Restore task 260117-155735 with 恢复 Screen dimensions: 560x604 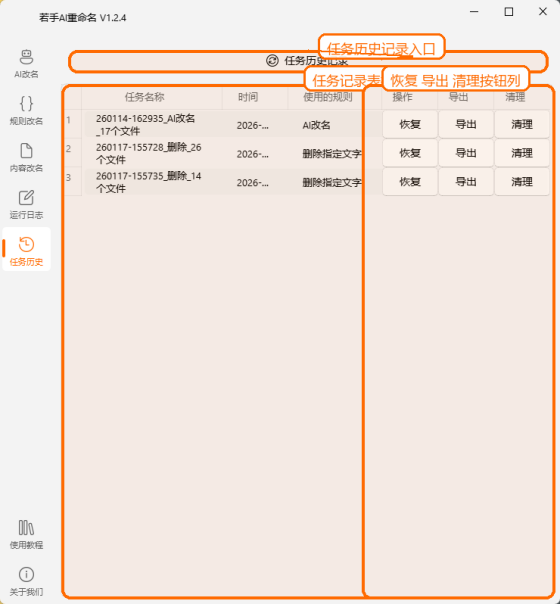(410, 182)
